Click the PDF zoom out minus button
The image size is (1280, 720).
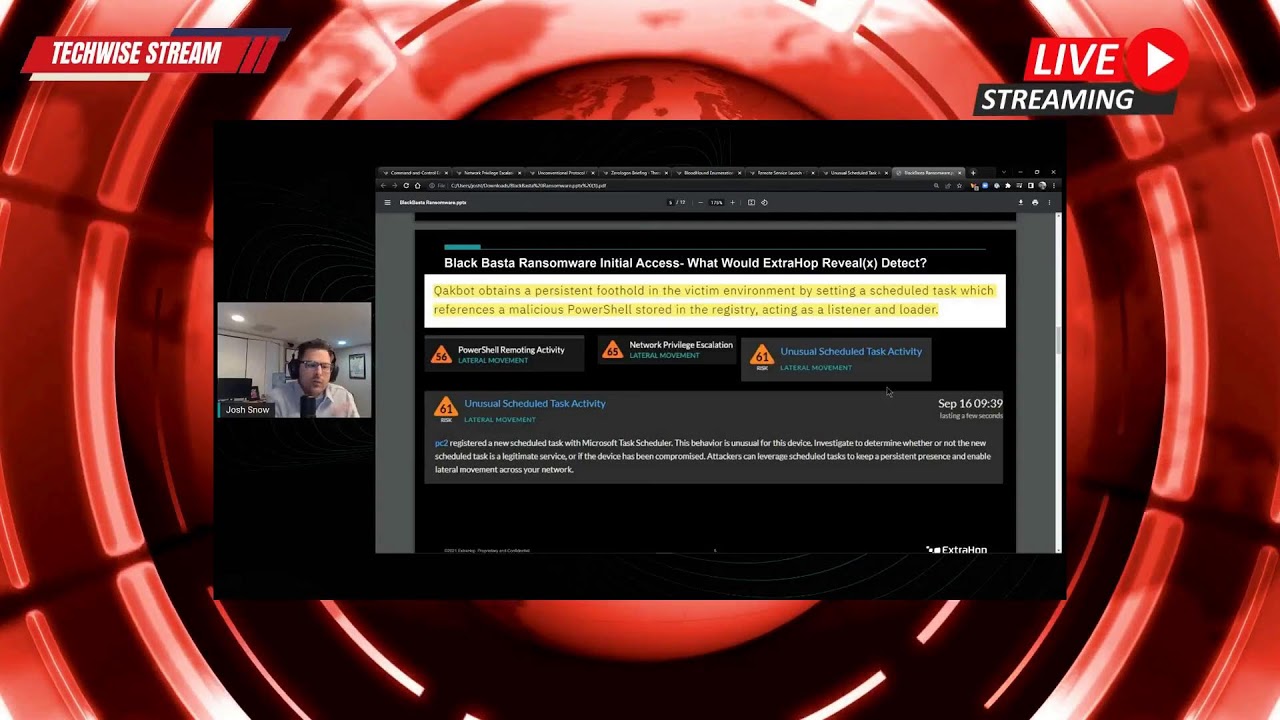tap(700, 202)
